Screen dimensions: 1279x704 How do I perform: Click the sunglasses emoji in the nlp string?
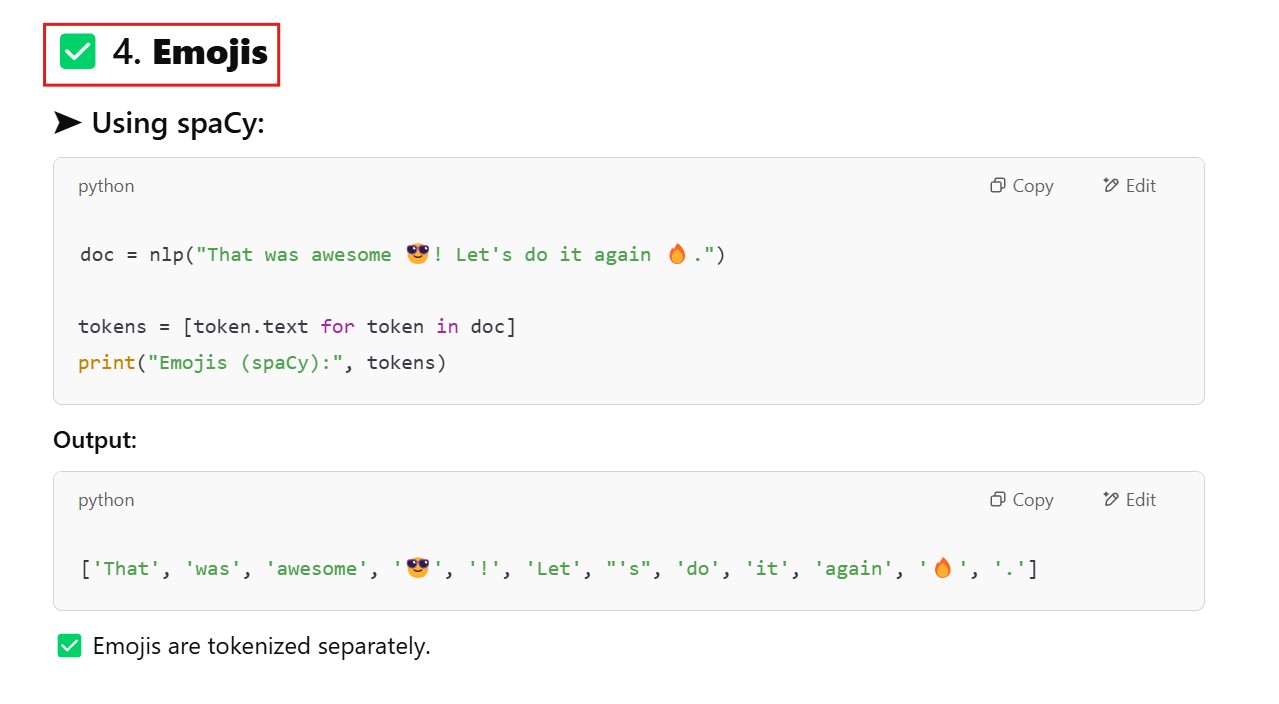click(417, 254)
